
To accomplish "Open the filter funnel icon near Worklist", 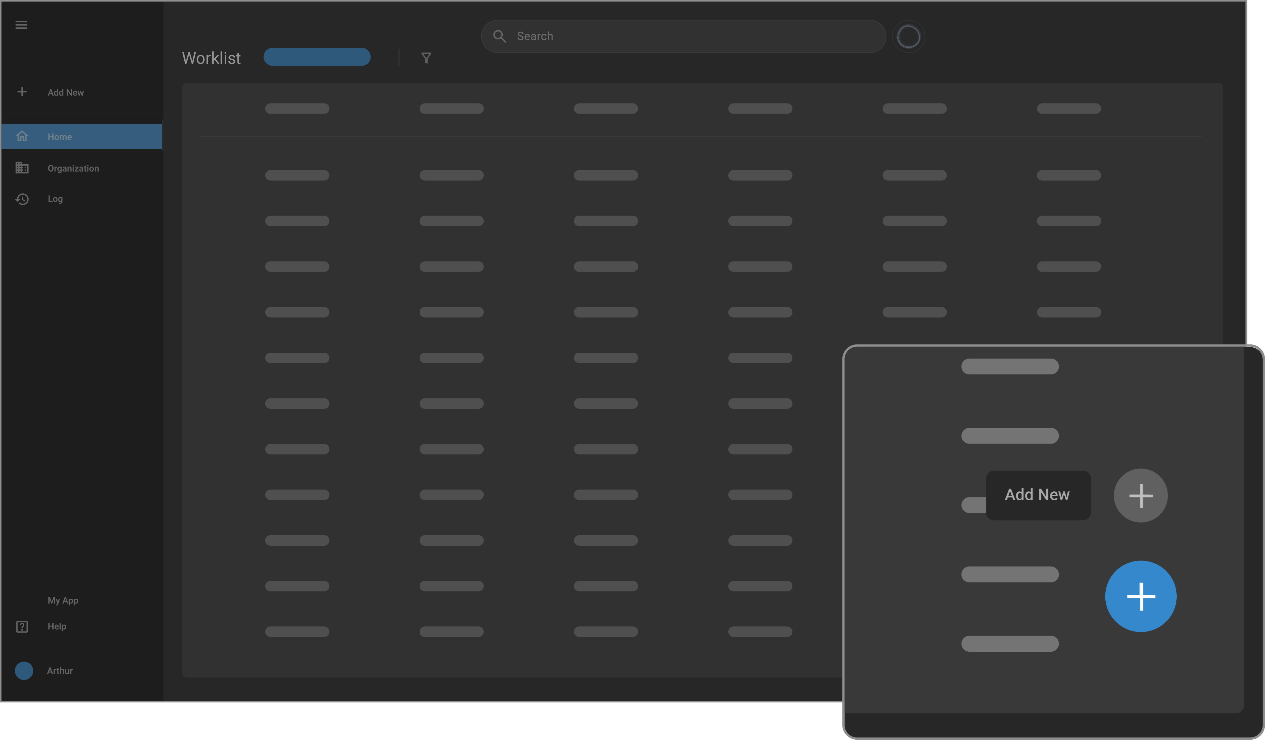I will tap(426, 58).
